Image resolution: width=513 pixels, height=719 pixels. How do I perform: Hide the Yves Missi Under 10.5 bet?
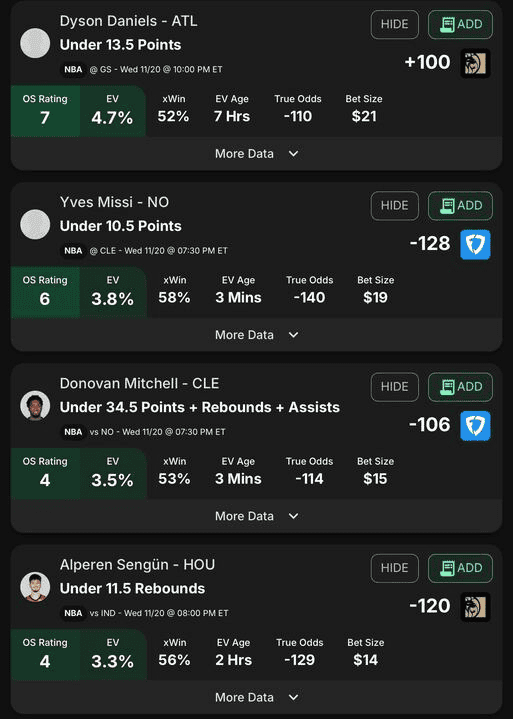(x=395, y=205)
